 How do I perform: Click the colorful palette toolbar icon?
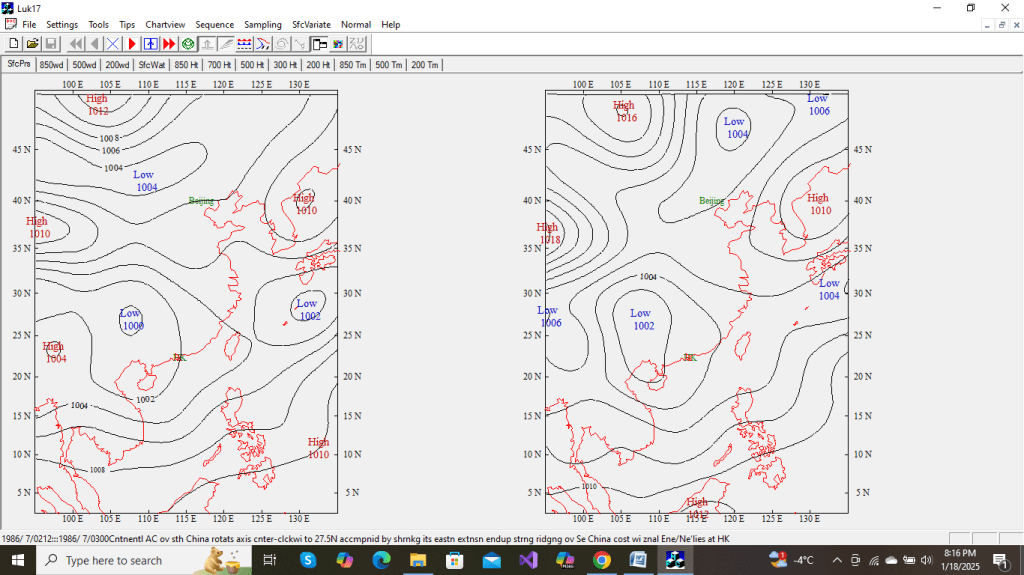338,44
